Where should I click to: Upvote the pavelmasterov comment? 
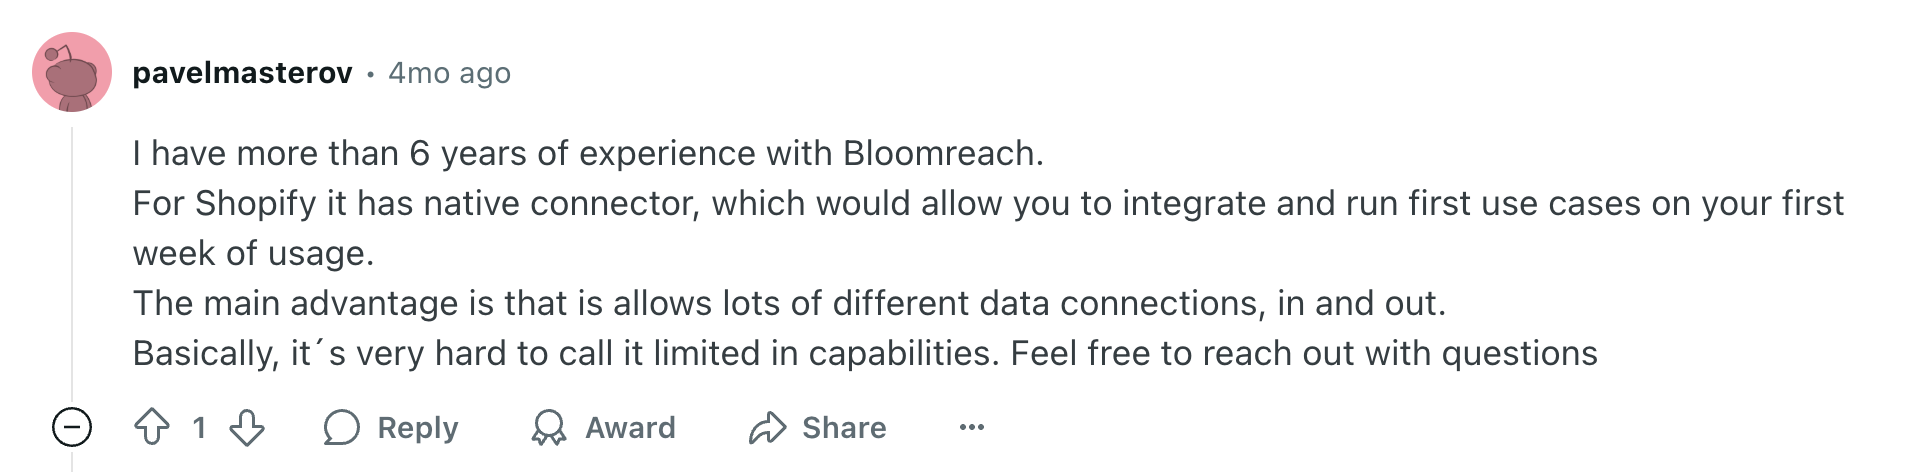(x=152, y=428)
